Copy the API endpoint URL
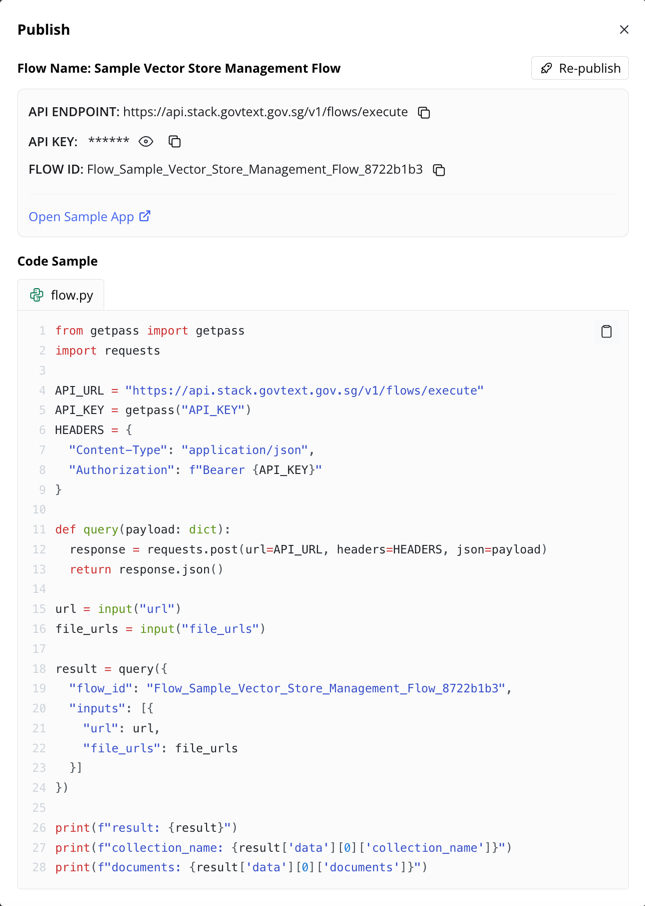 point(424,113)
